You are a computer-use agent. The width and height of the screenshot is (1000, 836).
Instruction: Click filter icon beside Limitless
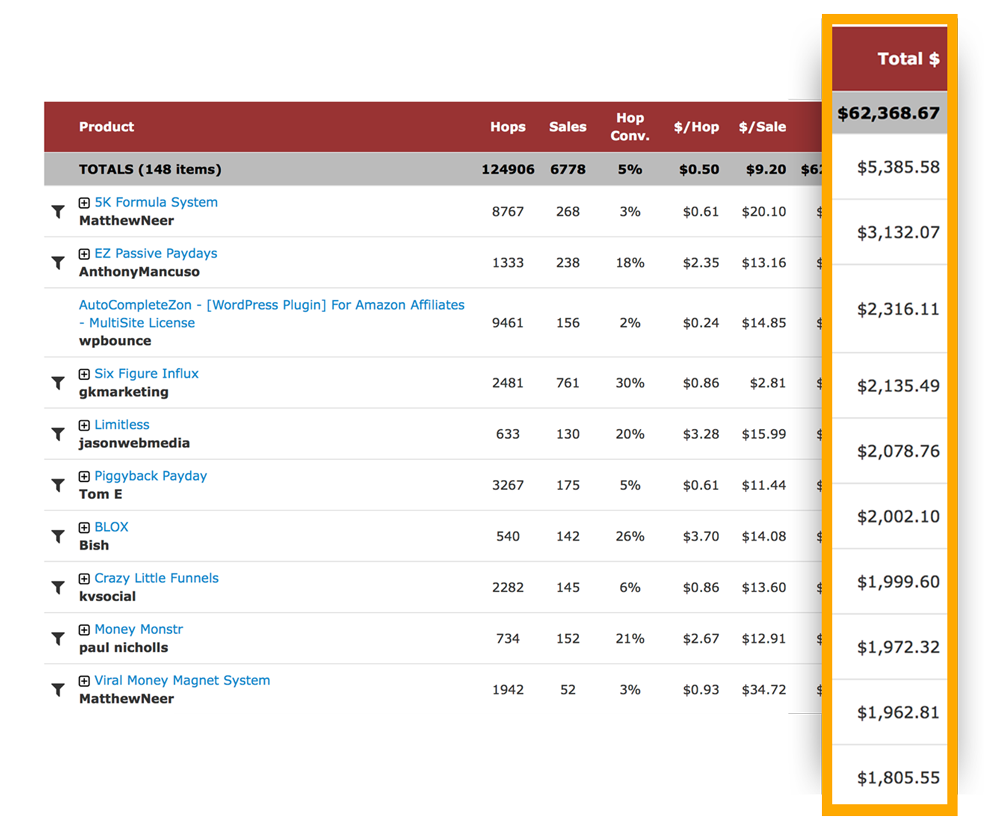(x=58, y=434)
